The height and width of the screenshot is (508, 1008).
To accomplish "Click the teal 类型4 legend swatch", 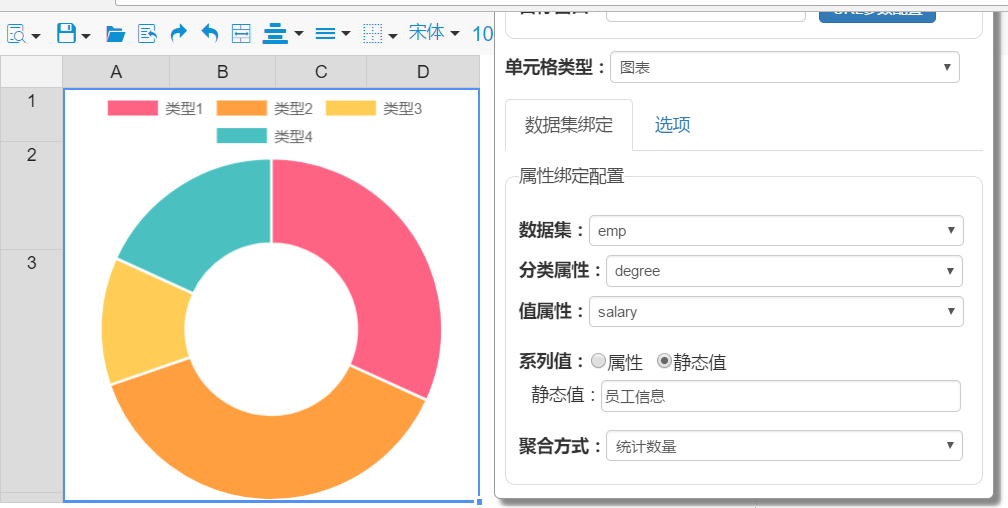I will (241, 136).
